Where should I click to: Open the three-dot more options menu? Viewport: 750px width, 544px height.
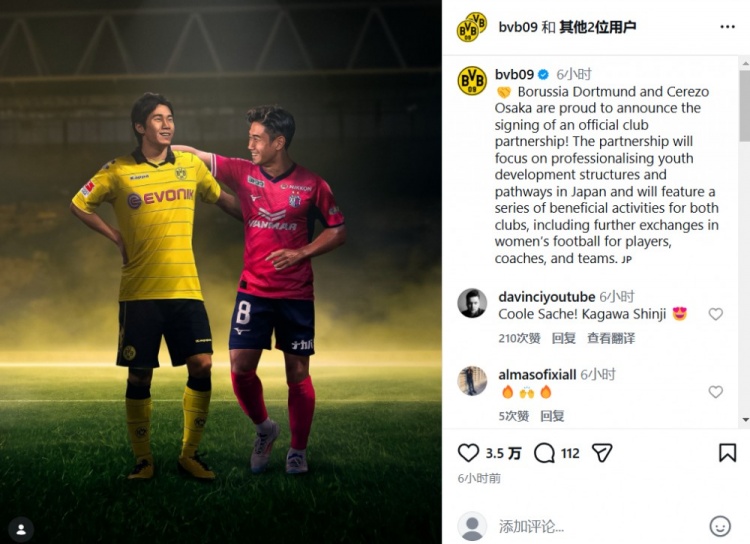pyautogui.click(x=728, y=27)
